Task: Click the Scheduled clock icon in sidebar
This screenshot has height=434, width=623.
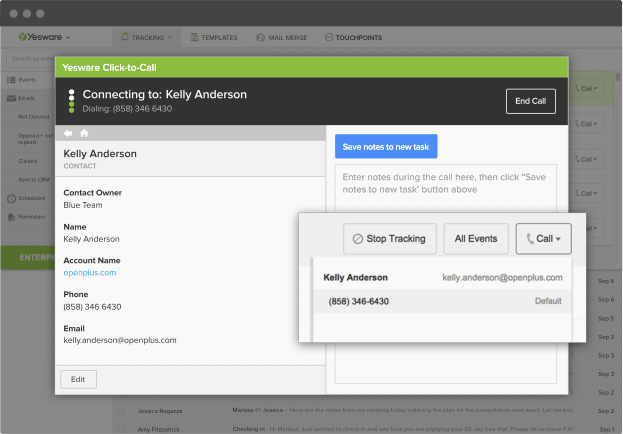Action: 12,198
